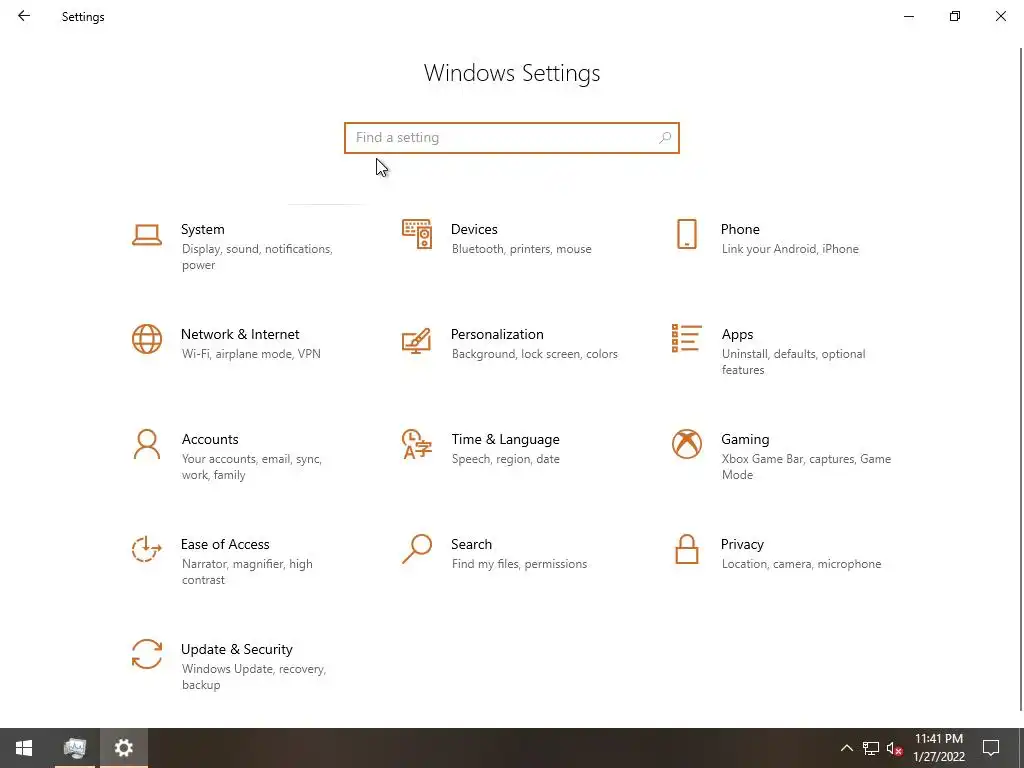1024x768 pixels.
Task: Open the Search magnifier category icon
Action: coord(417,549)
